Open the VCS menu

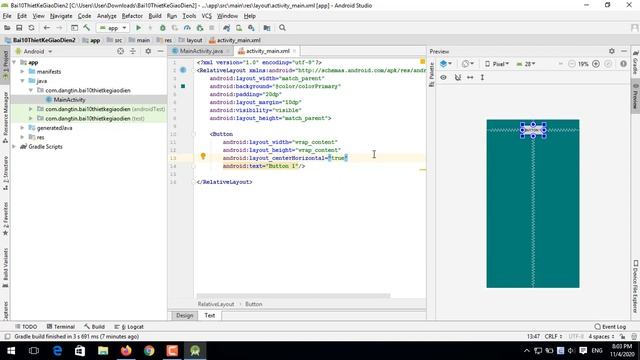coord(207,16)
